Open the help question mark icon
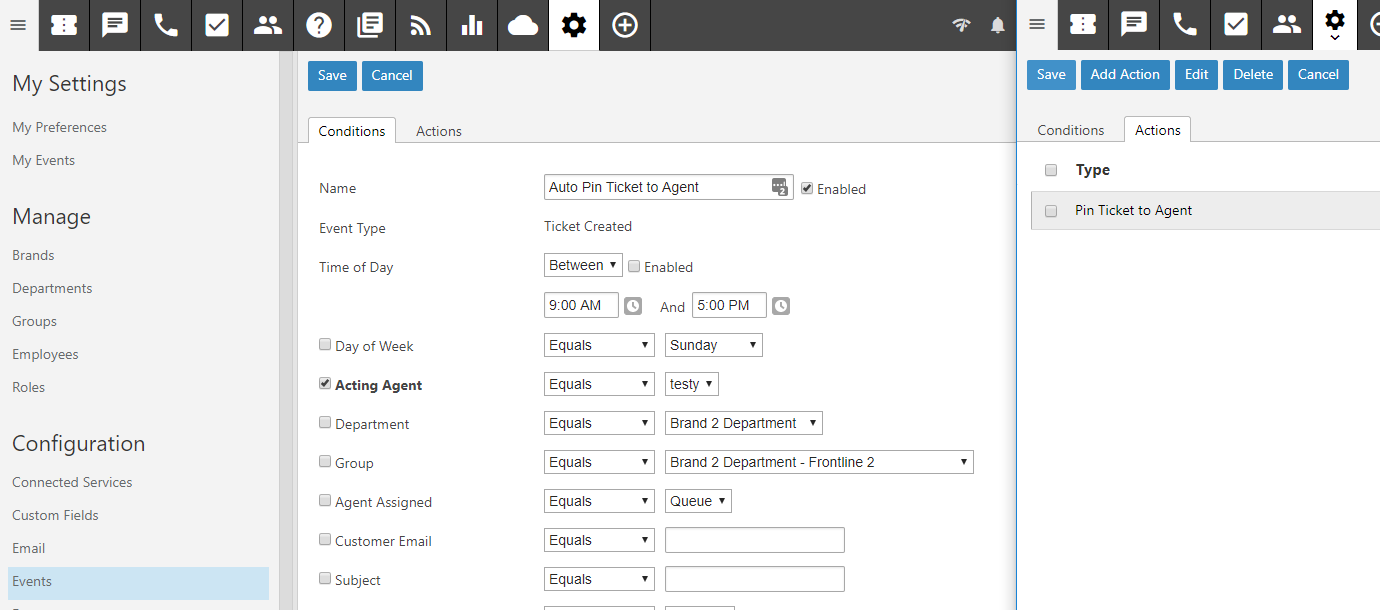The width and height of the screenshot is (1380, 610). pos(319,25)
